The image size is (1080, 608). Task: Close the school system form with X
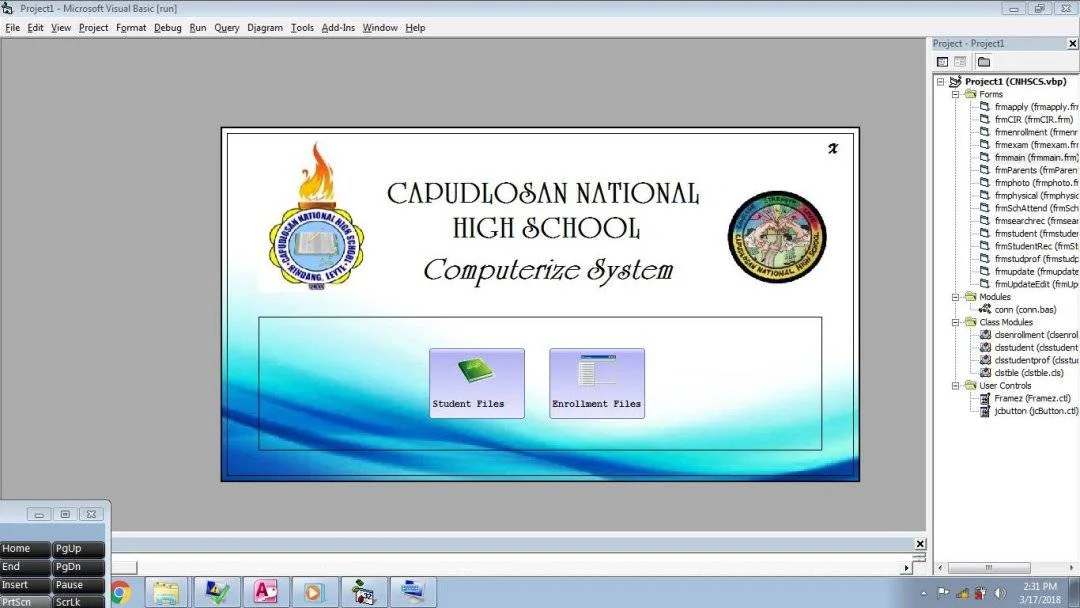(x=833, y=148)
